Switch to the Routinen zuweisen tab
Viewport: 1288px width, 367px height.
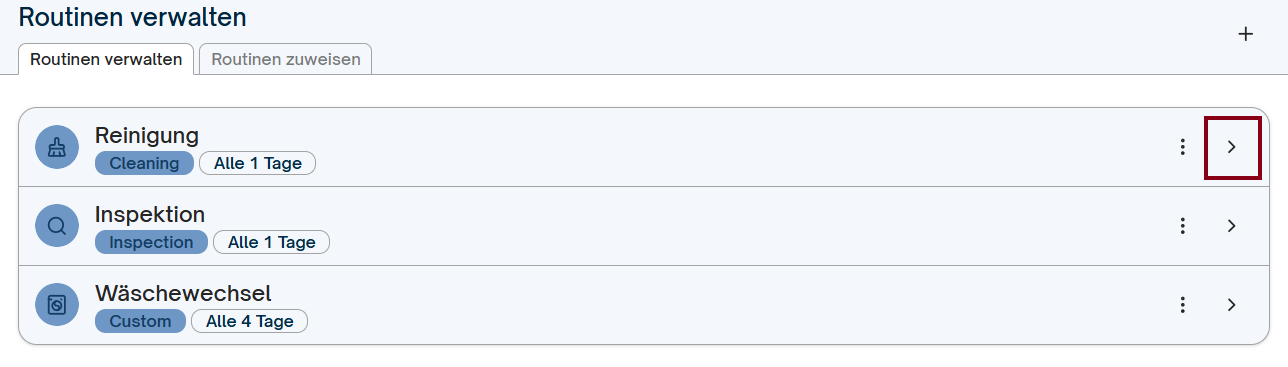286,59
